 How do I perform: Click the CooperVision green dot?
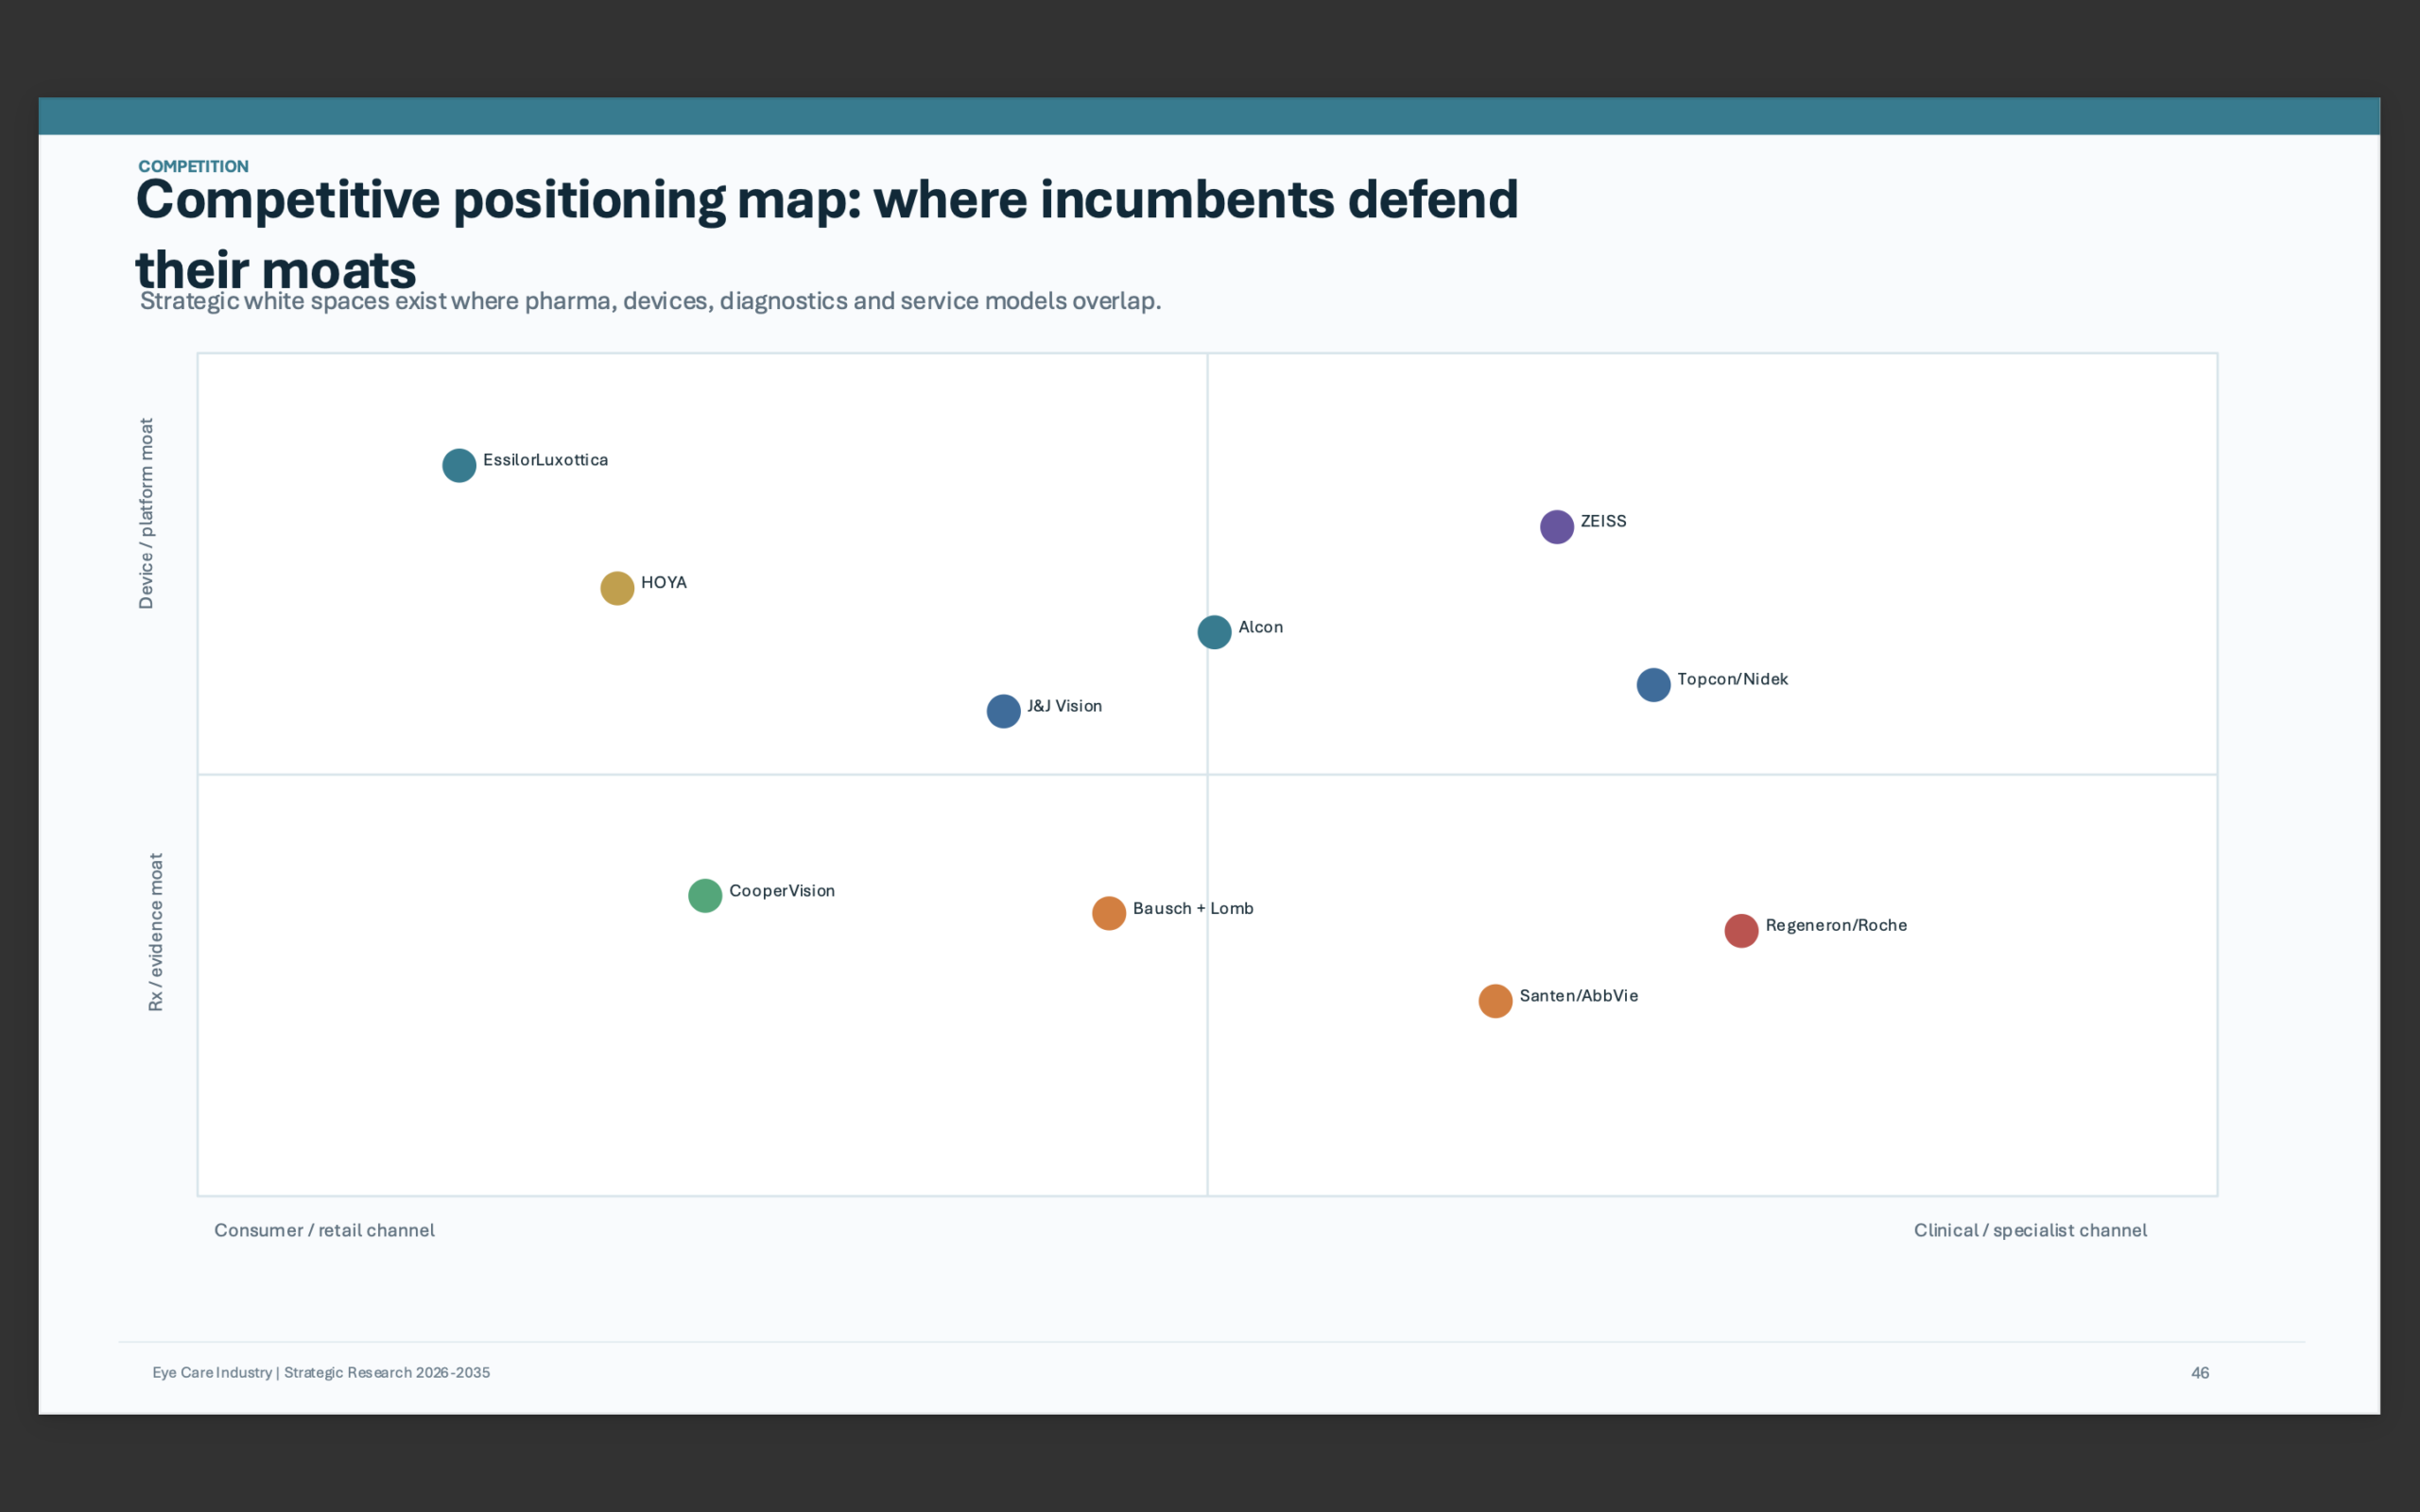pyautogui.click(x=705, y=895)
